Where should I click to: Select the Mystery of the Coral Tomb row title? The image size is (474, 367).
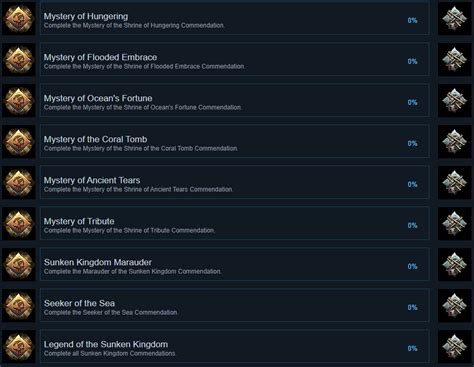[95, 139]
